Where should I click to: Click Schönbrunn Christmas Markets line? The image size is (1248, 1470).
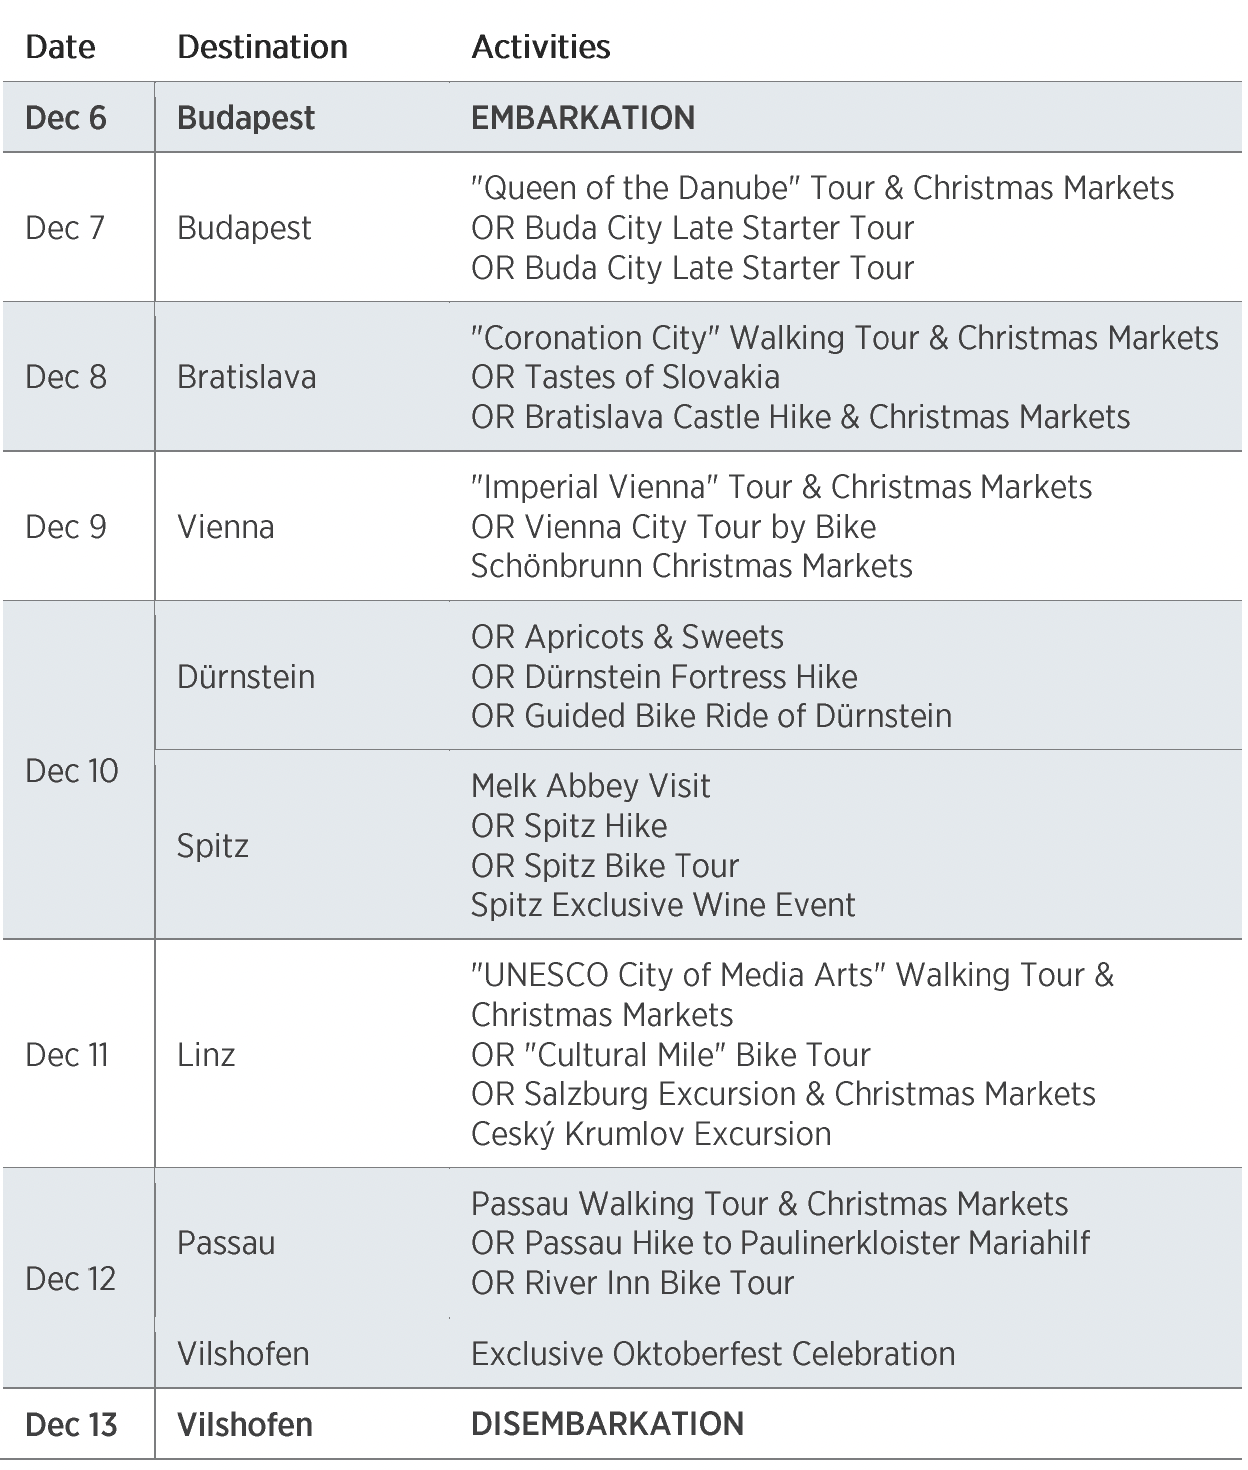[691, 566]
